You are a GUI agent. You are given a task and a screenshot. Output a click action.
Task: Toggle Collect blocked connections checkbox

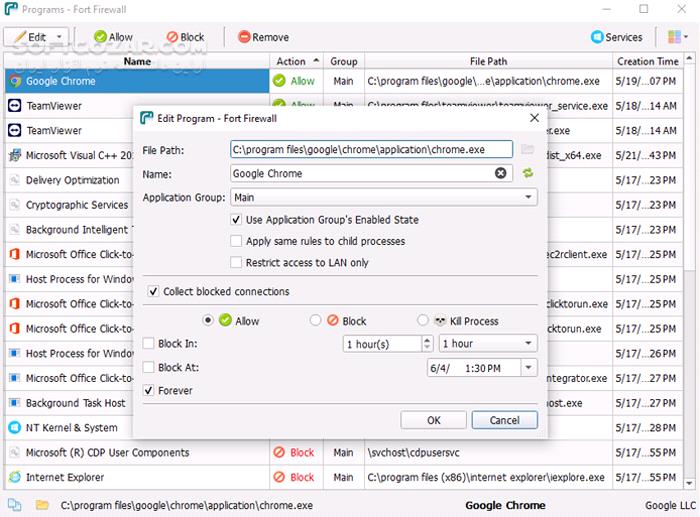pos(153,292)
